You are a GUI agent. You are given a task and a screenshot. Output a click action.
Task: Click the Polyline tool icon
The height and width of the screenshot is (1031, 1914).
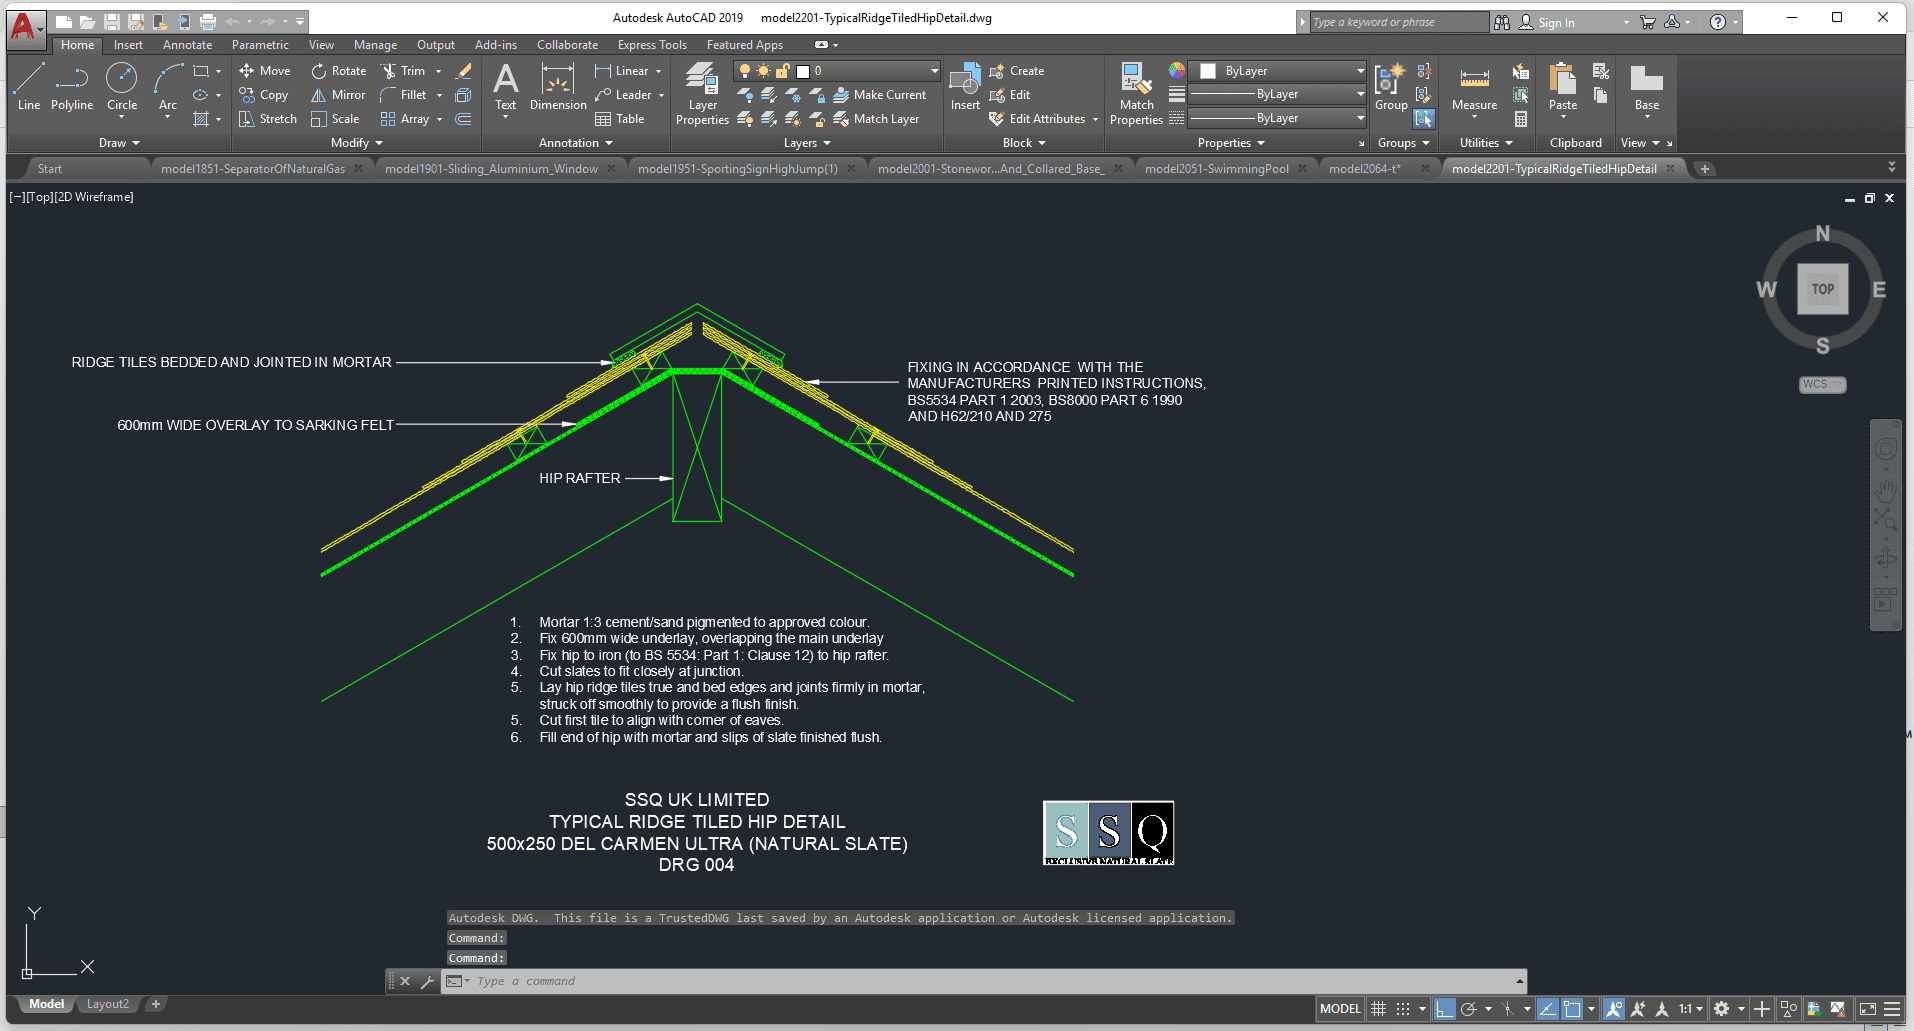pos(72,86)
